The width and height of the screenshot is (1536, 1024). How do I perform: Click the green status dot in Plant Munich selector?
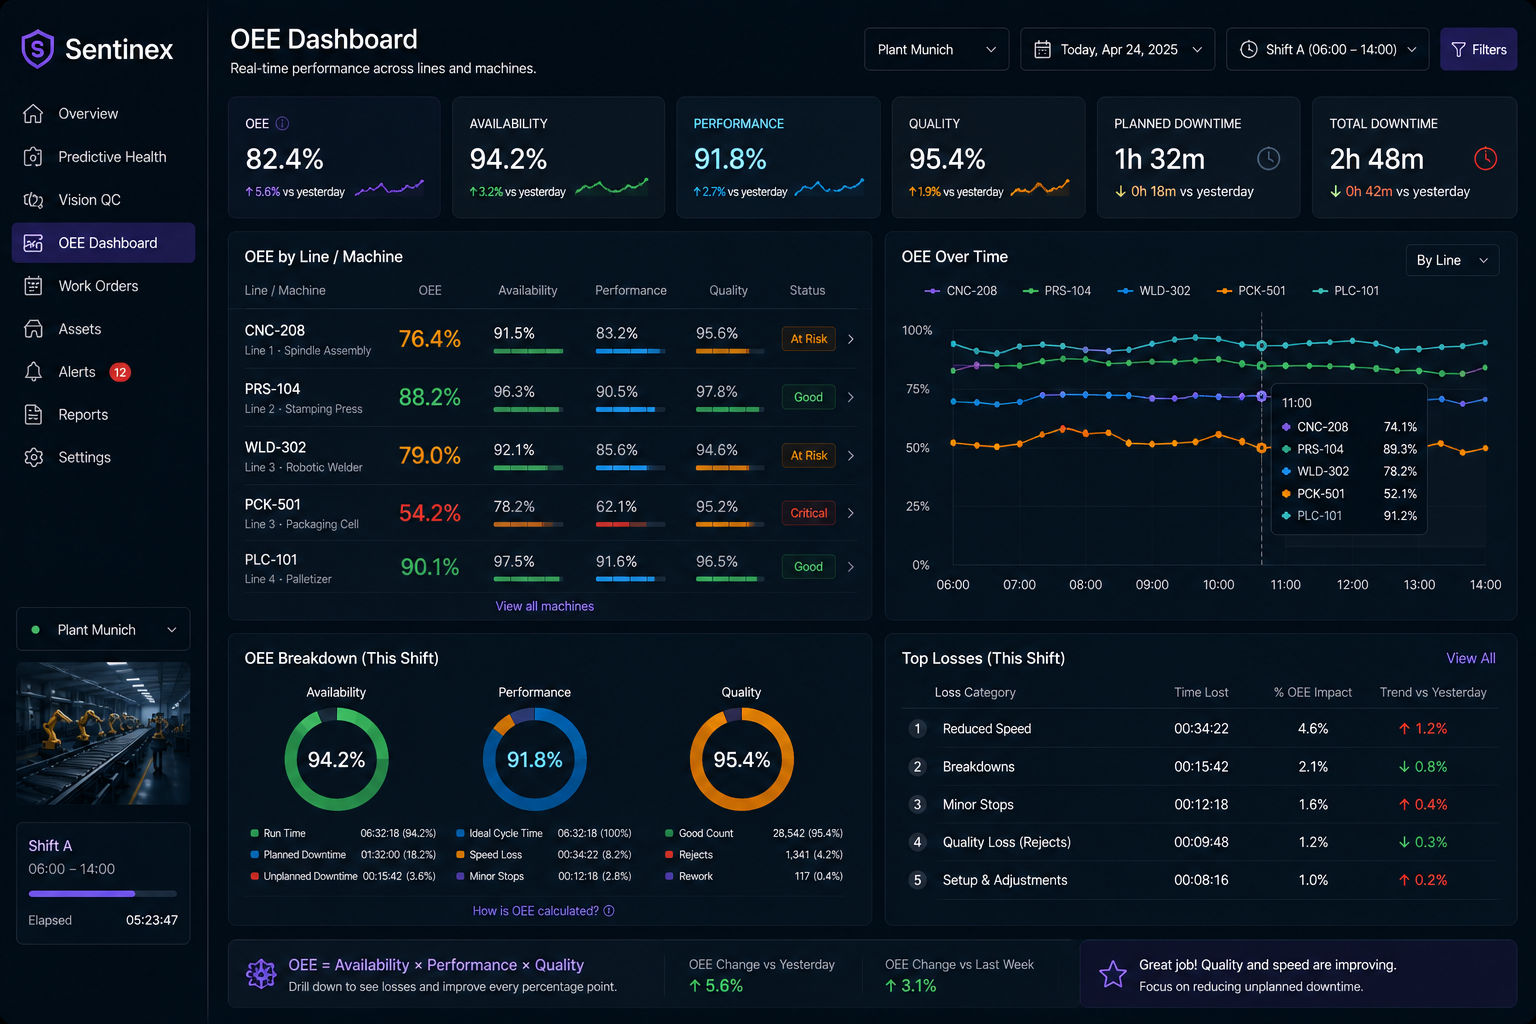36,630
